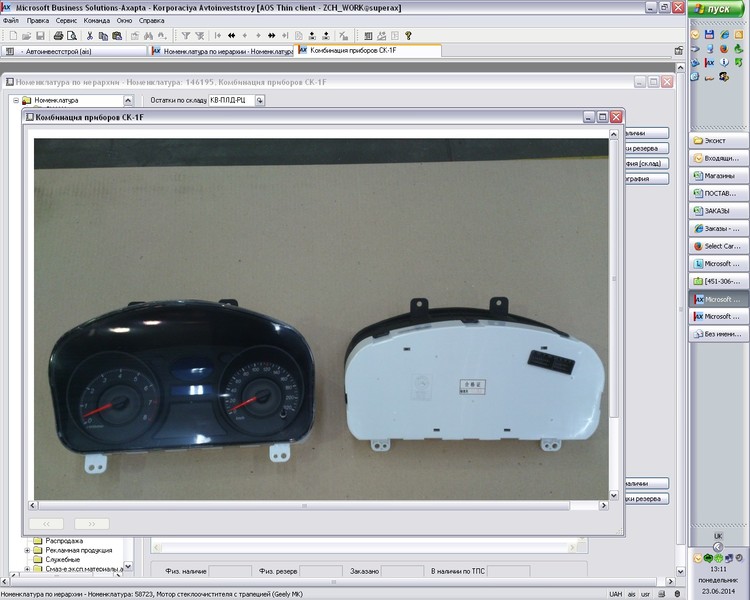Click the next image '>>' button
This screenshot has height=600, width=750.
point(92,523)
